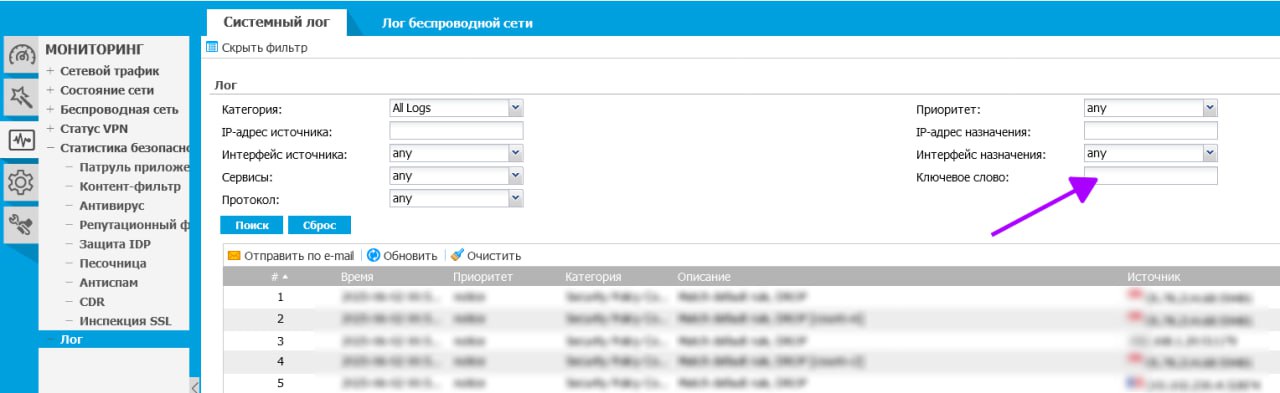Select the Monitoring pulse icon in sidebar
Image resolution: width=1280 pixels, height=393 pixels.
click(x=20, y=140)
